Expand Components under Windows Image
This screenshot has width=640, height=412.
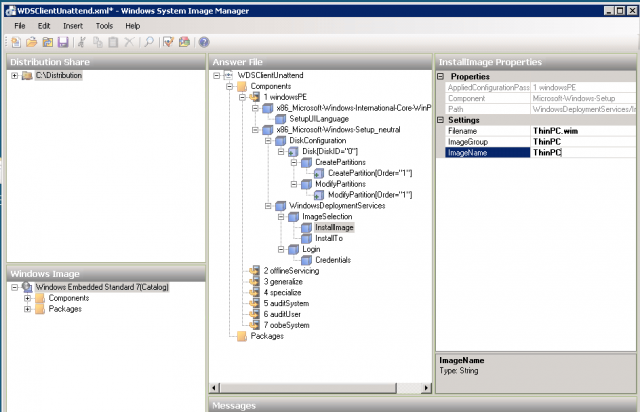coord(27,298)
